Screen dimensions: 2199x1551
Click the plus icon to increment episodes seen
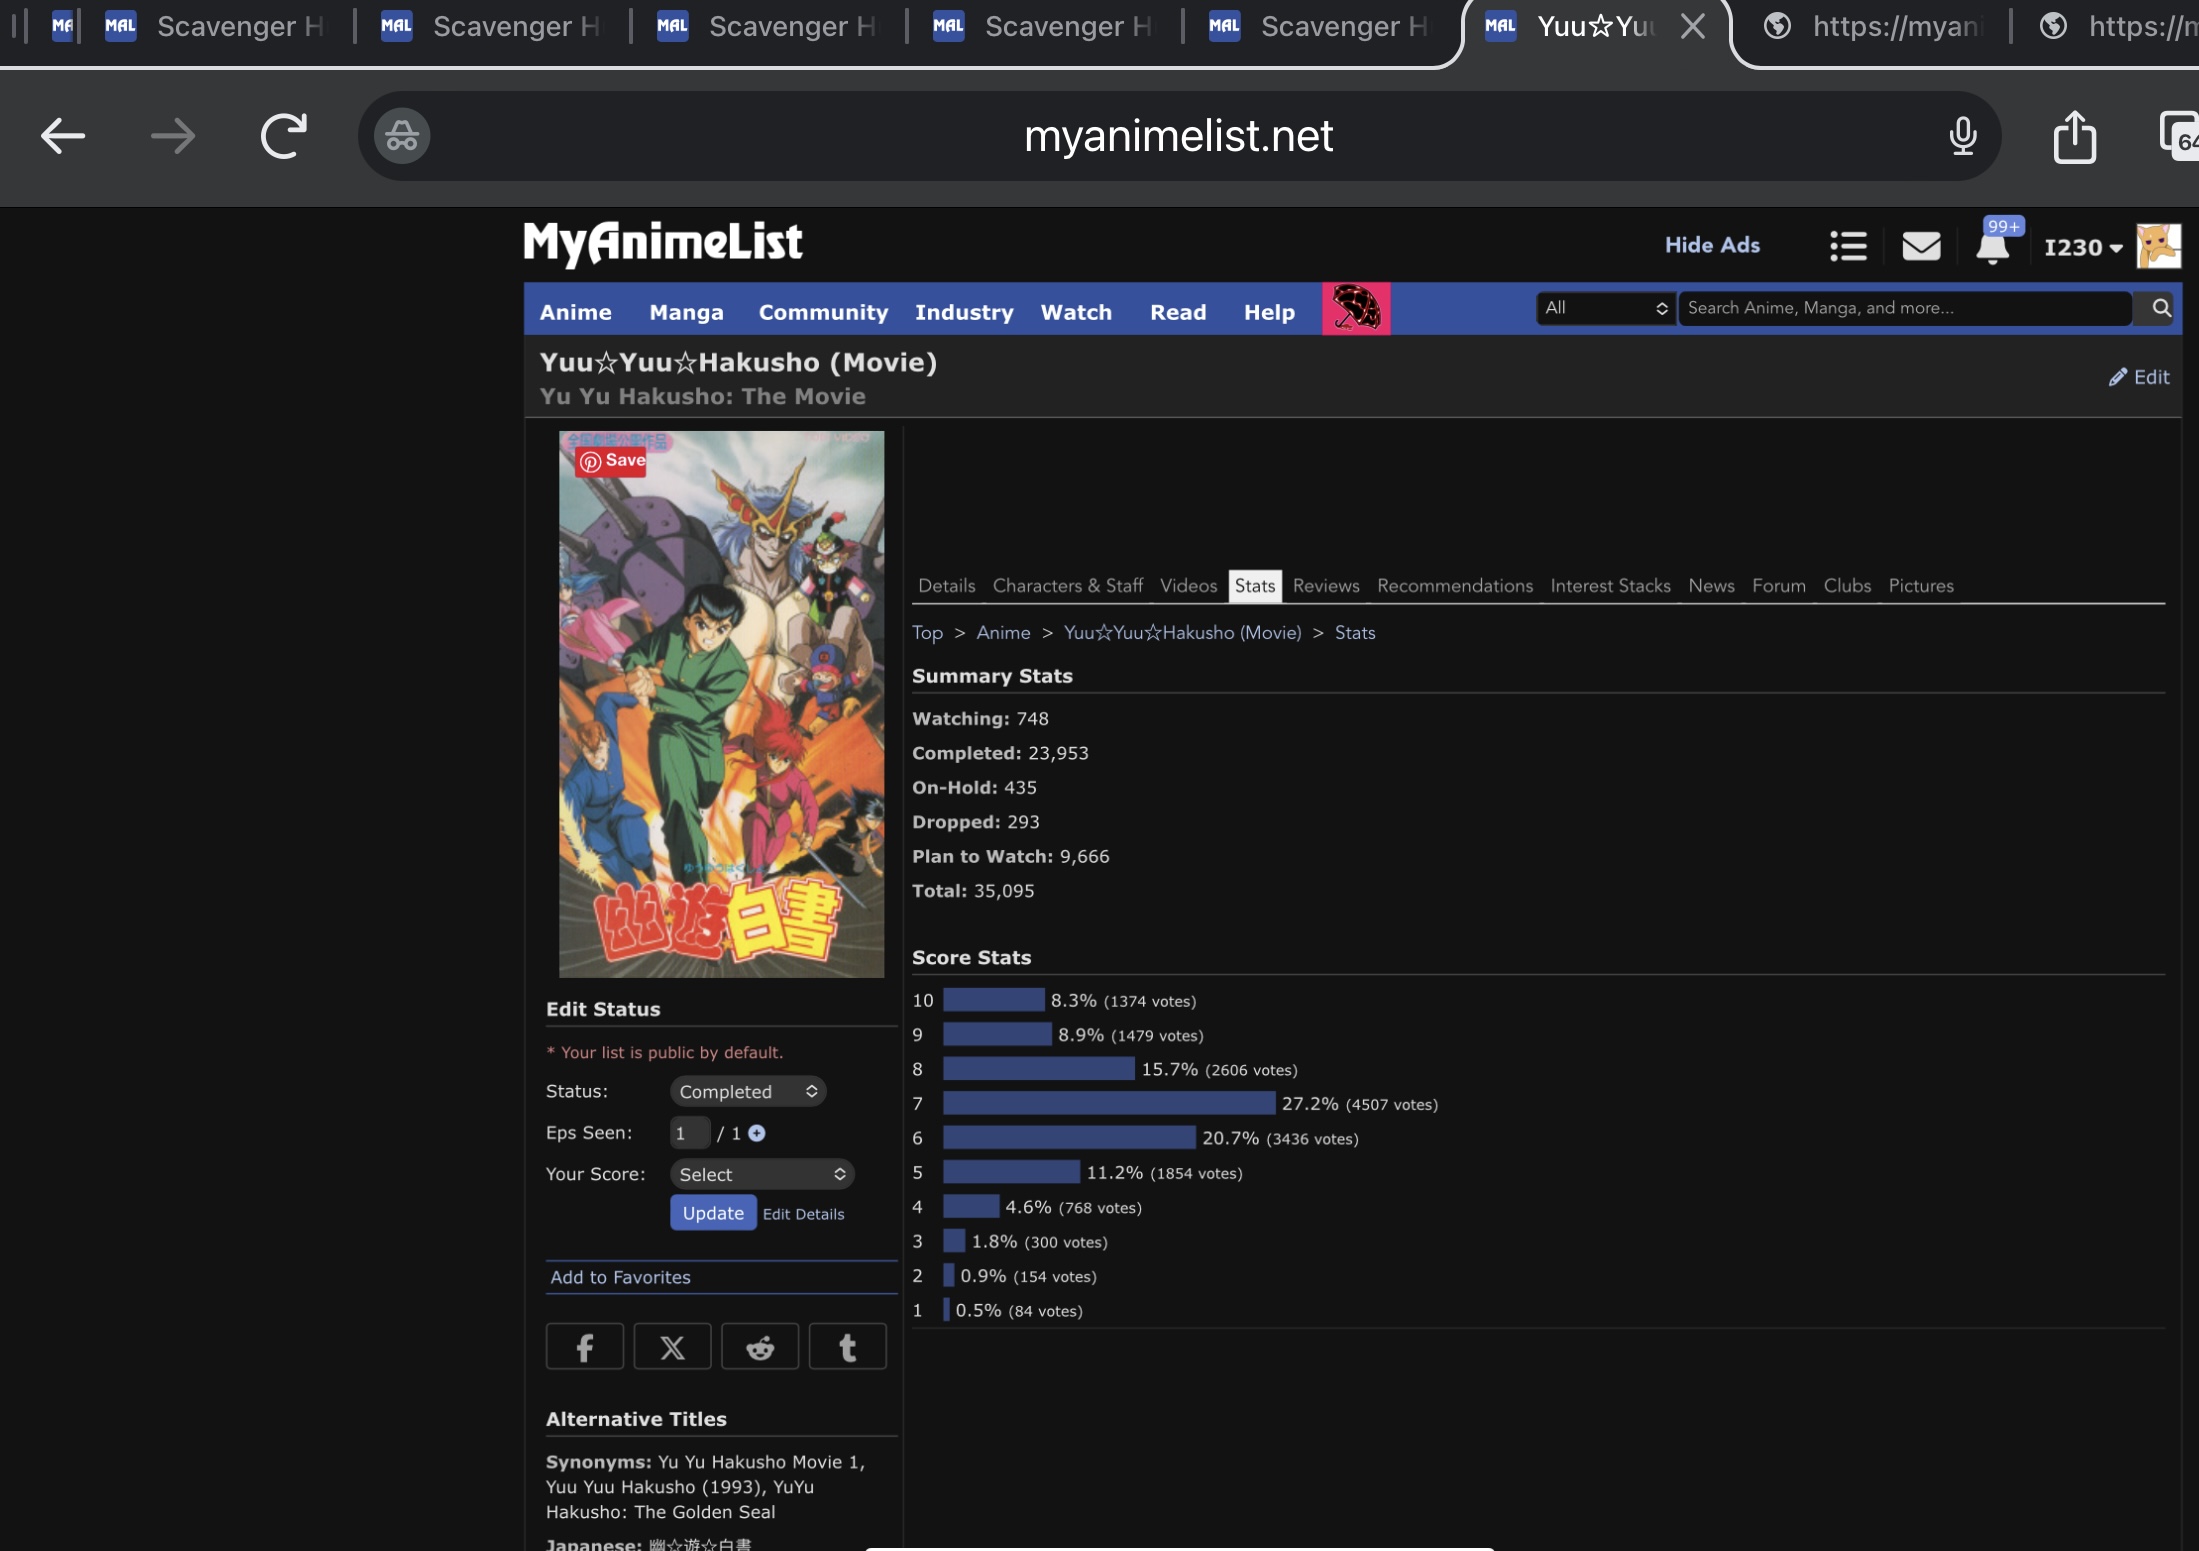tap(757, 1133)
